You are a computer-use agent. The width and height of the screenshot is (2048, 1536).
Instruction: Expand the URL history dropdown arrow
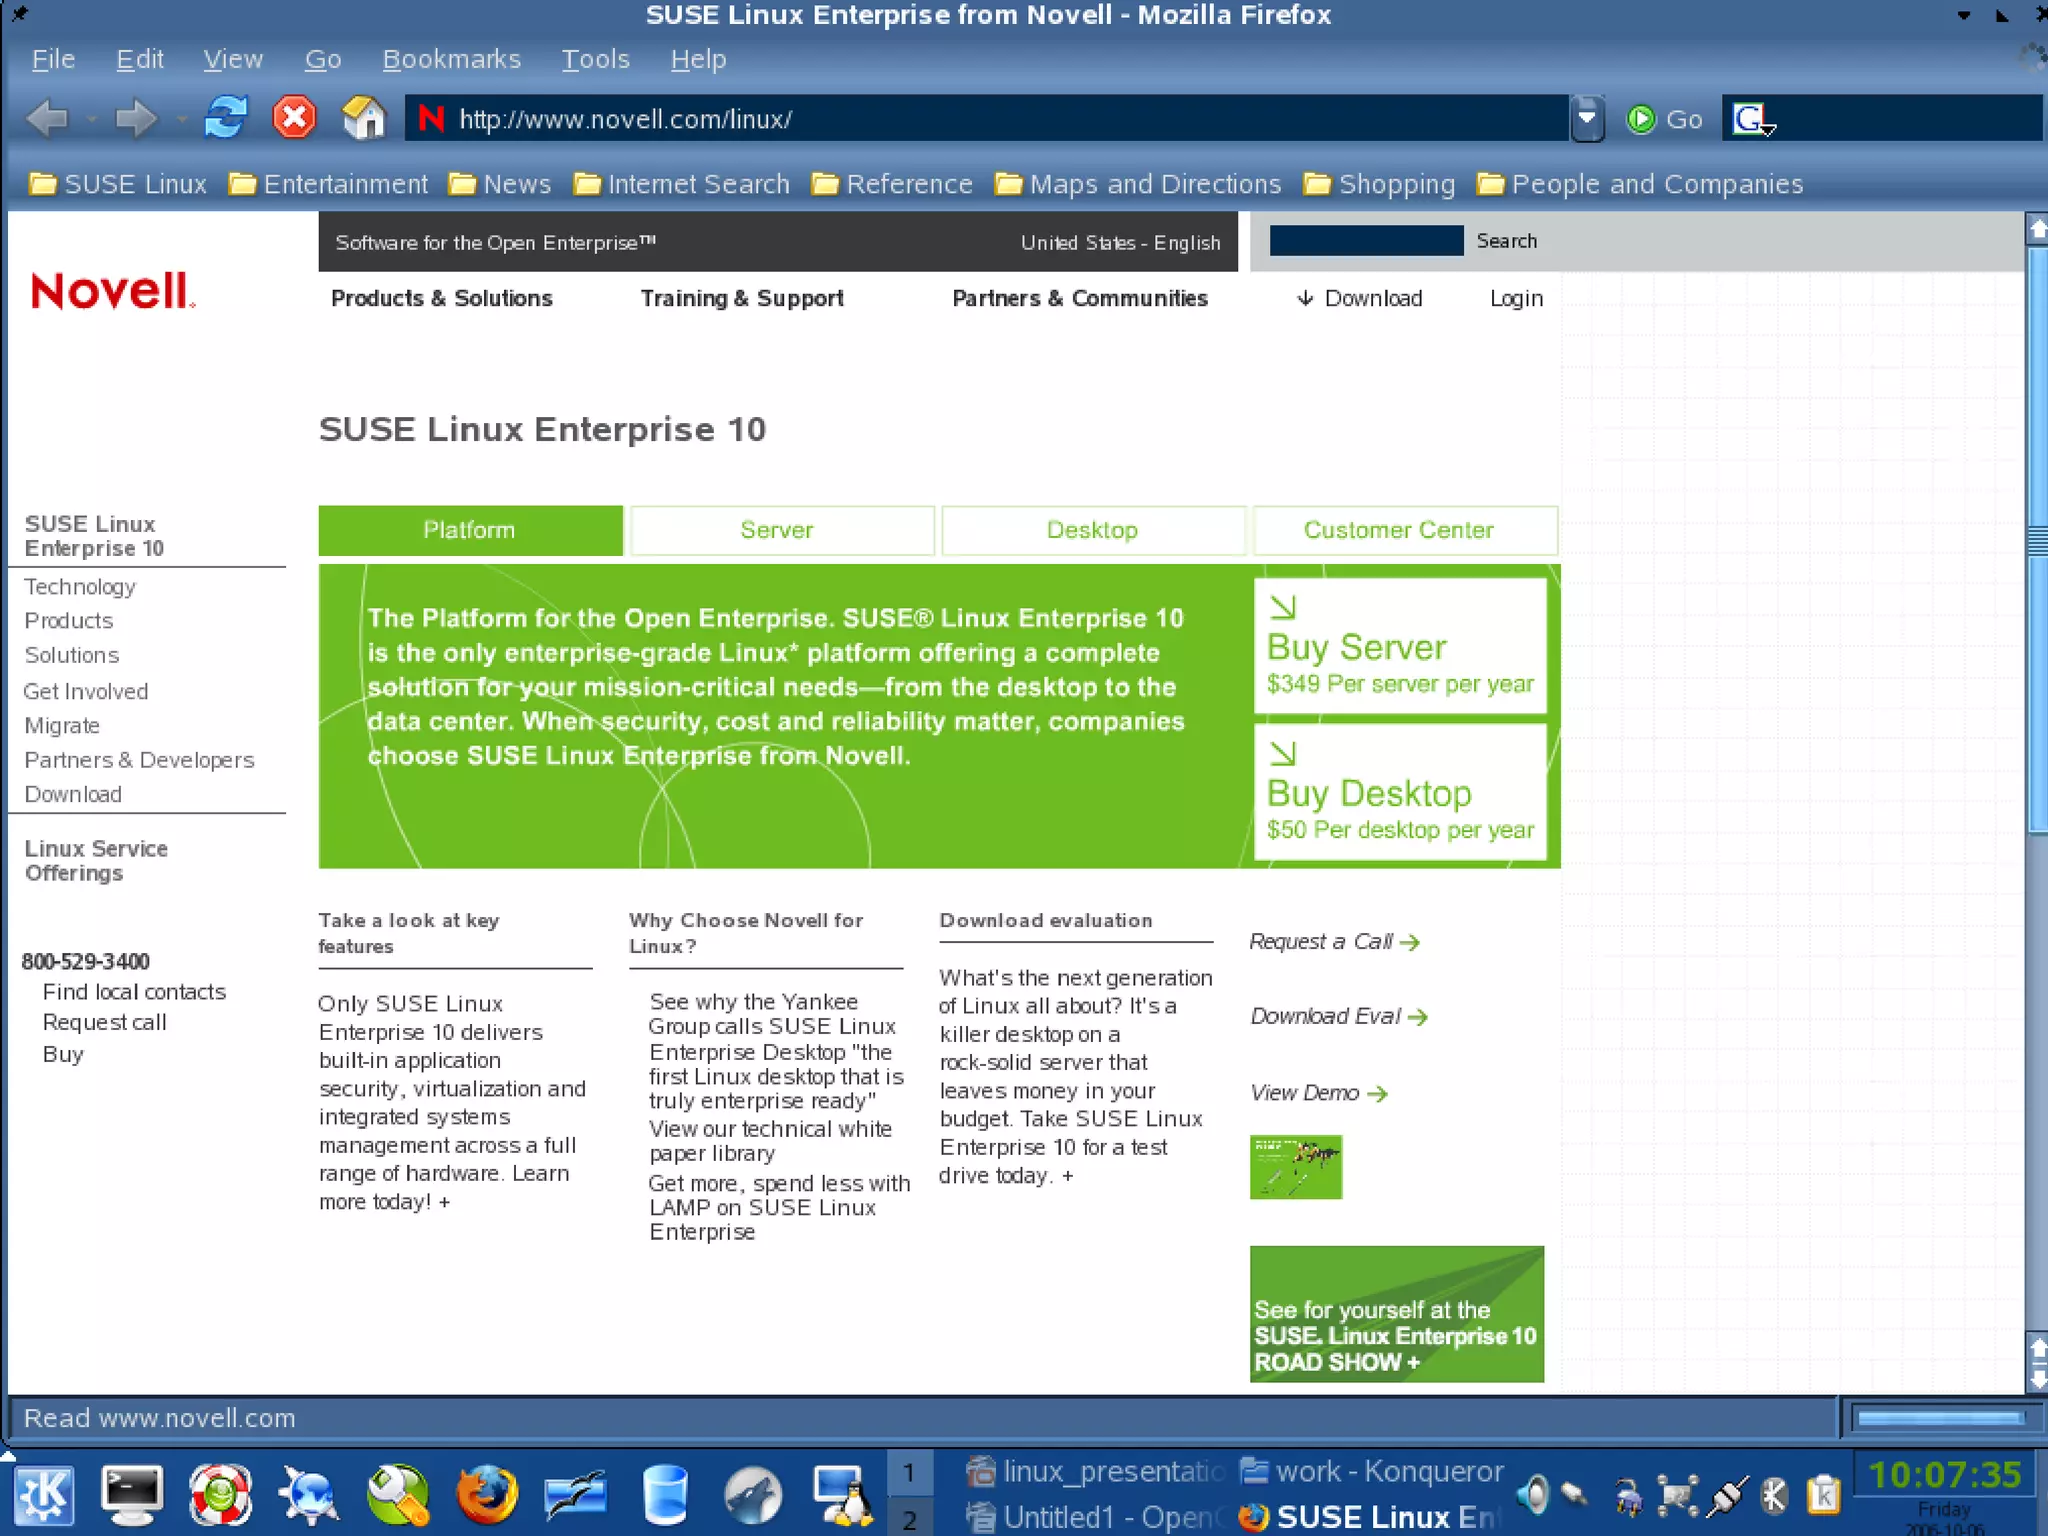pyautogui.click(x=1587, y=119)
